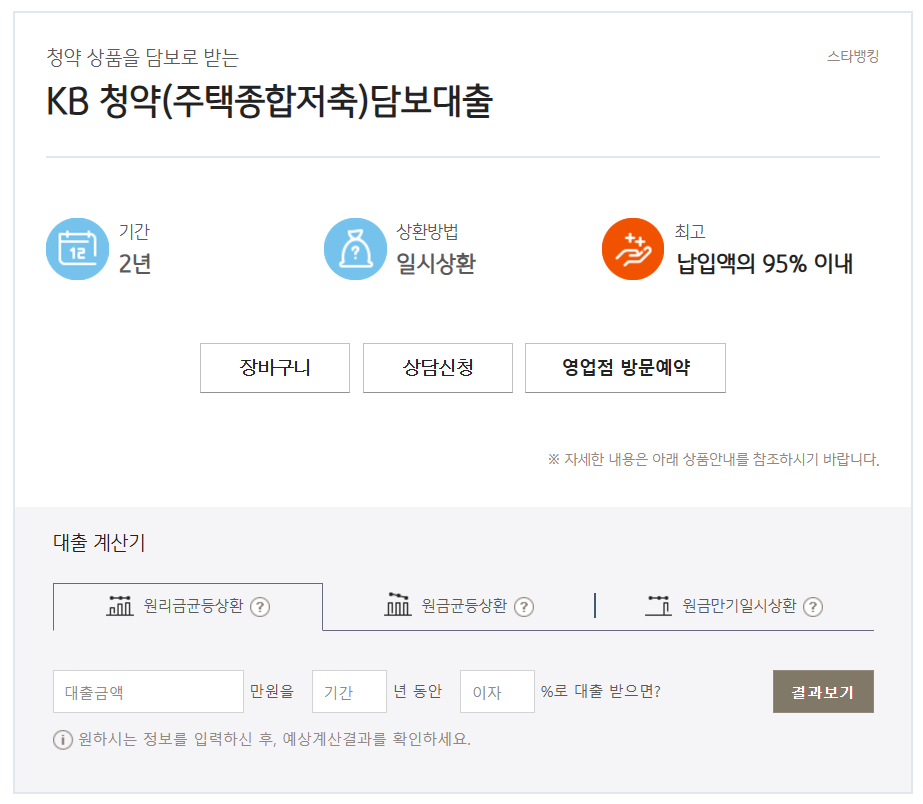Click the title KB 청약(주택종합저축)담보대출
This screenshot has width=923, height=804.
[269, 101]
